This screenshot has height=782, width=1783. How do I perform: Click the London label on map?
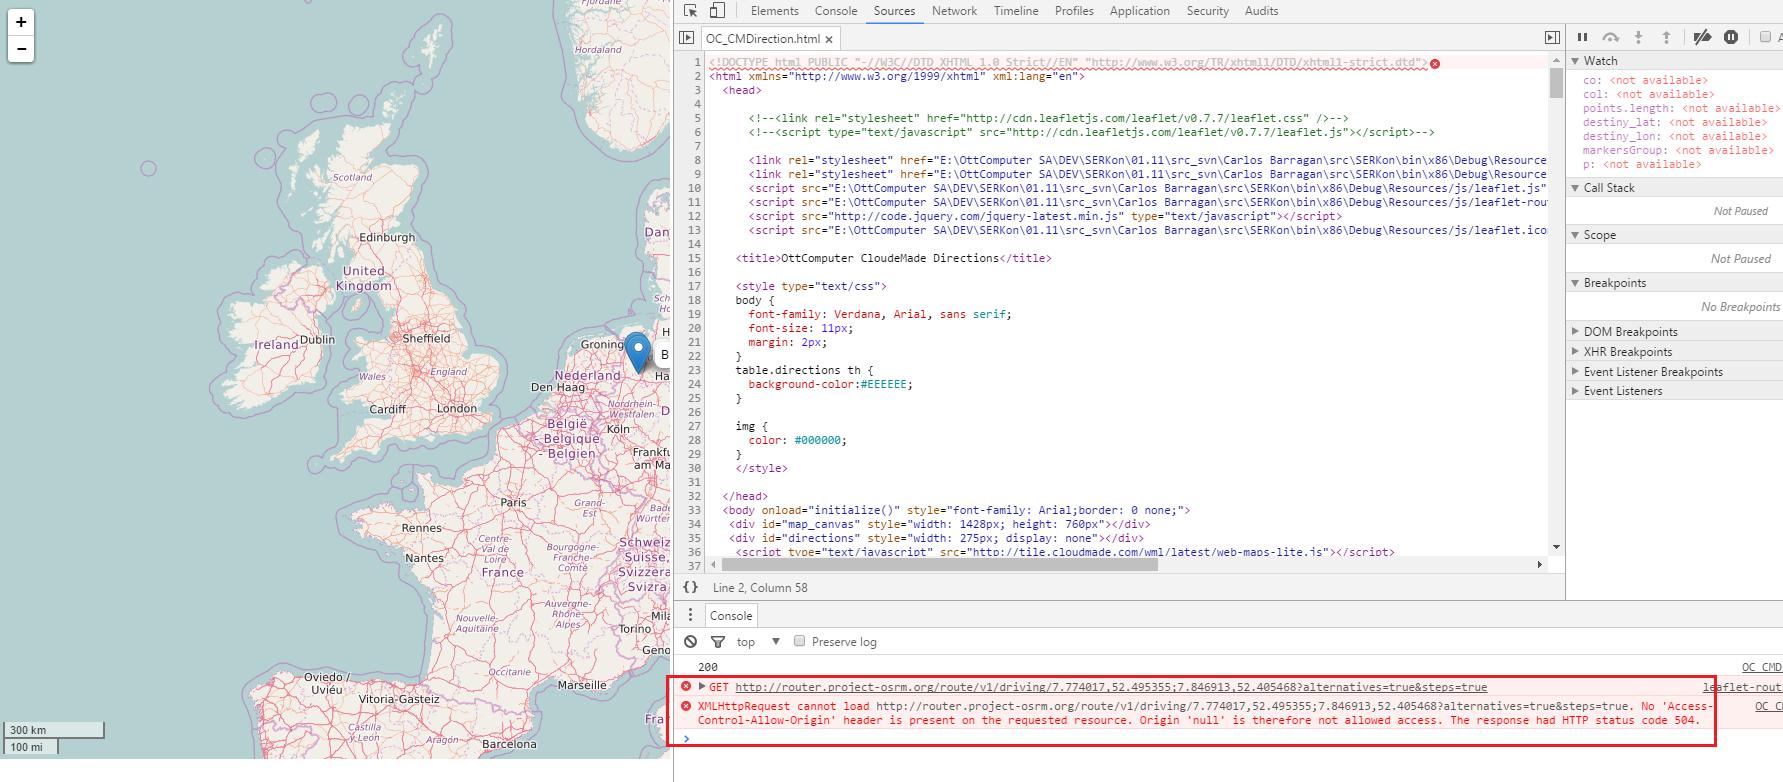pos(457,408)
